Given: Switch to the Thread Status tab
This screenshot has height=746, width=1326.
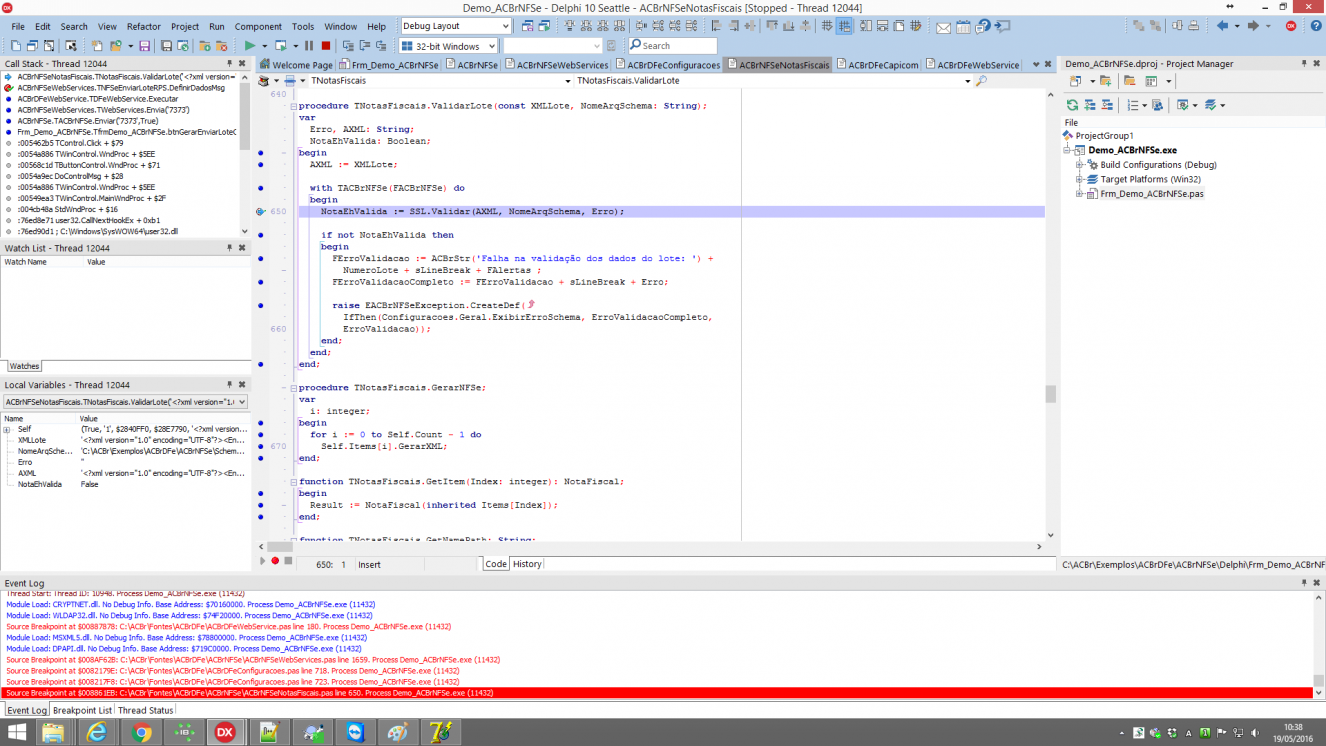Looking at the screenshot, I should [x=146, y=710].
